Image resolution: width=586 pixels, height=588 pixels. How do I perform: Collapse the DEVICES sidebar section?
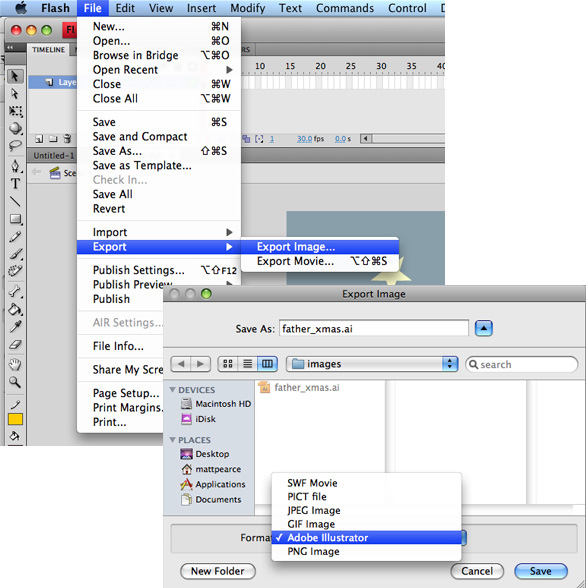click(172, 390)
